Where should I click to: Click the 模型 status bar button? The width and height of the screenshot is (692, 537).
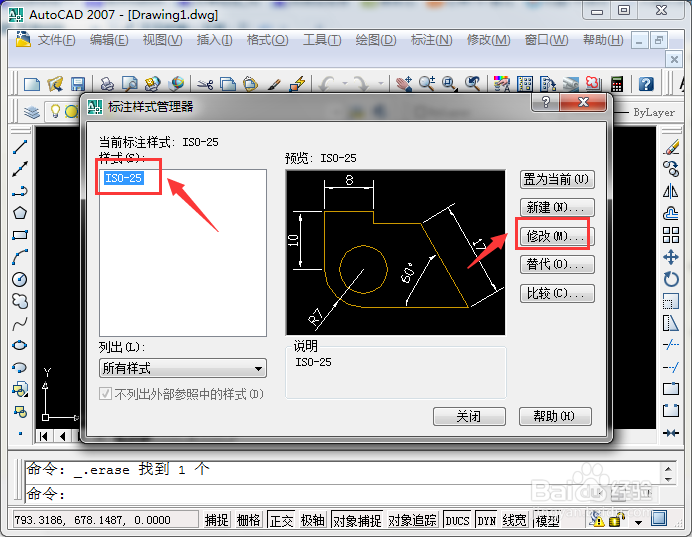547,521
